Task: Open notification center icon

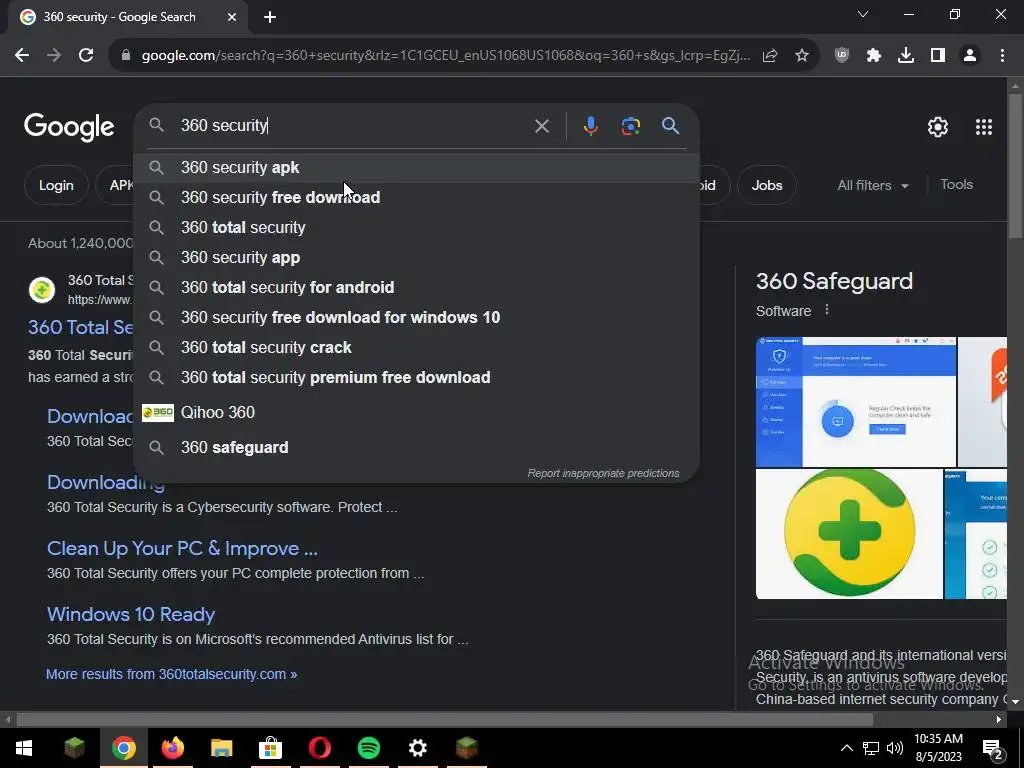Action: [x=993, y=749]
